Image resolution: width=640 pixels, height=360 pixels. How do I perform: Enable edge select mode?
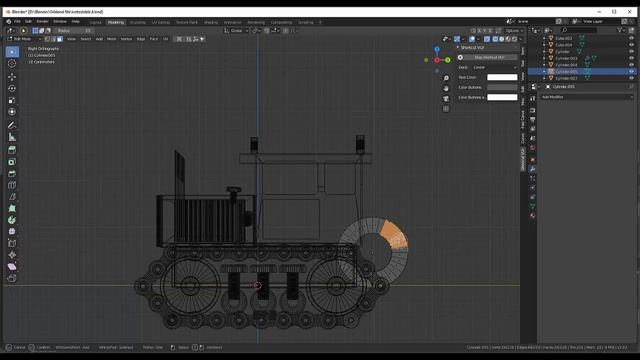point(53,39)
